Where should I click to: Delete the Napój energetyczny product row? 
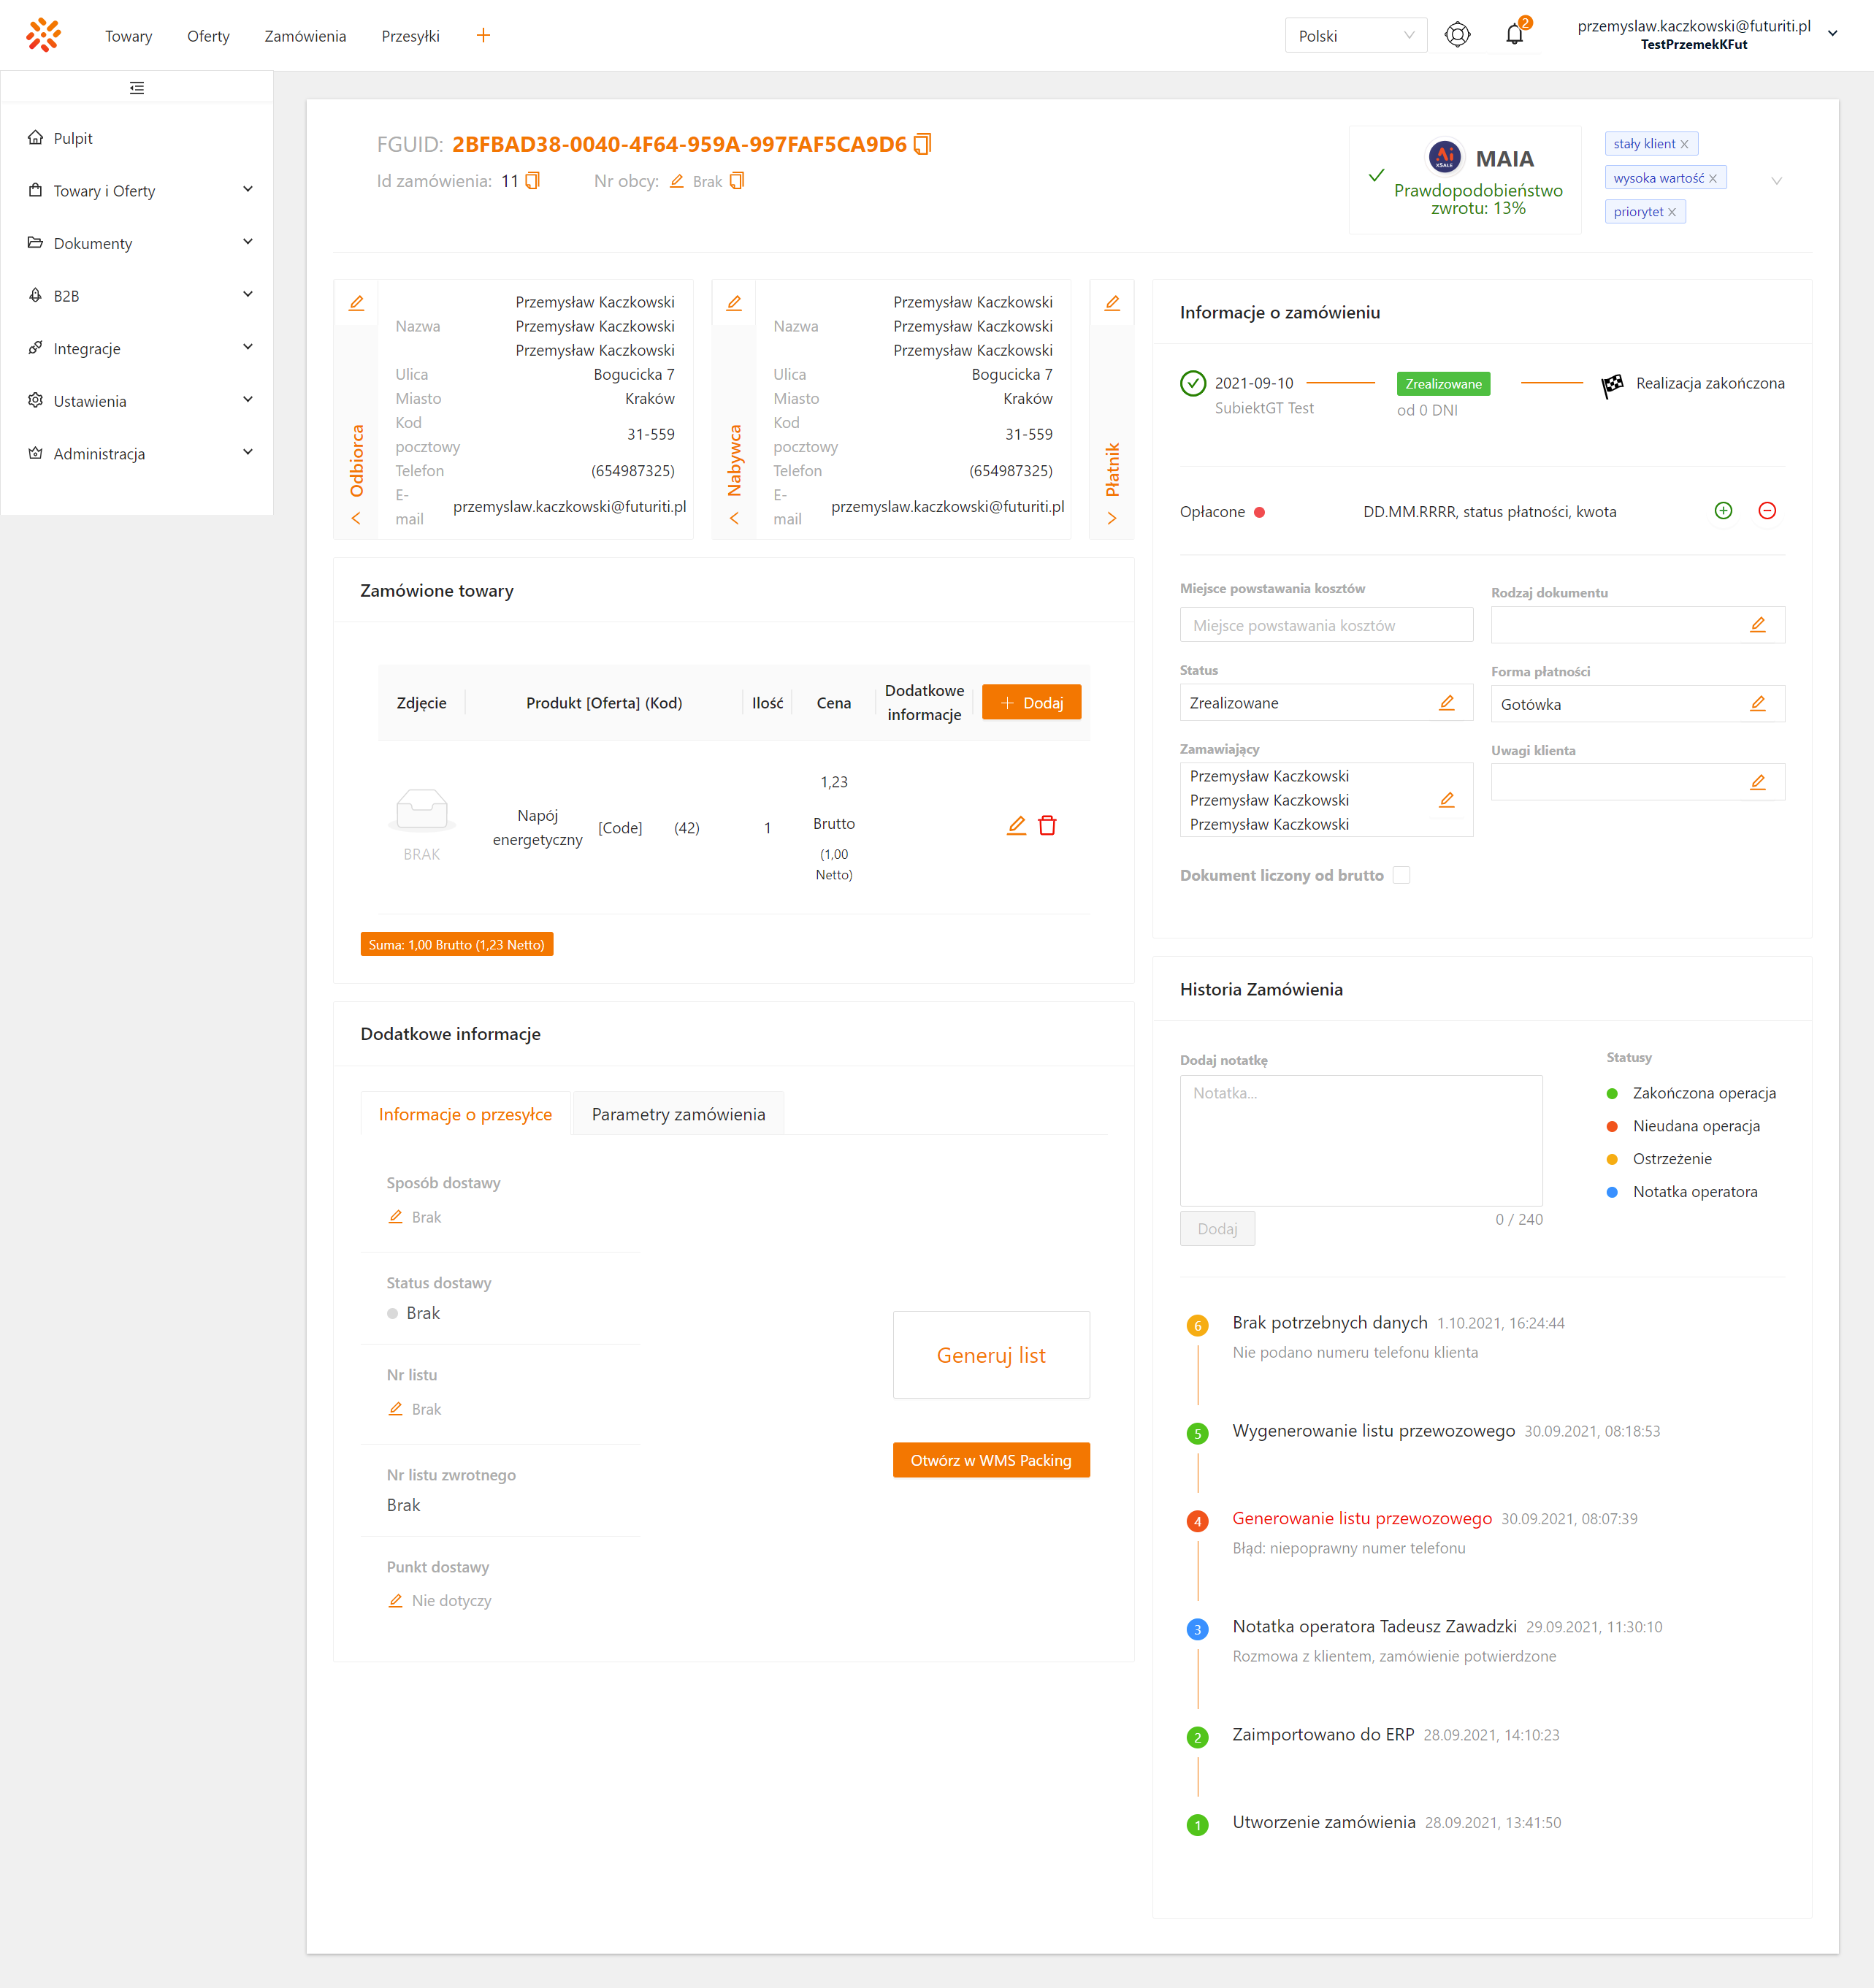coord(1047,825)
